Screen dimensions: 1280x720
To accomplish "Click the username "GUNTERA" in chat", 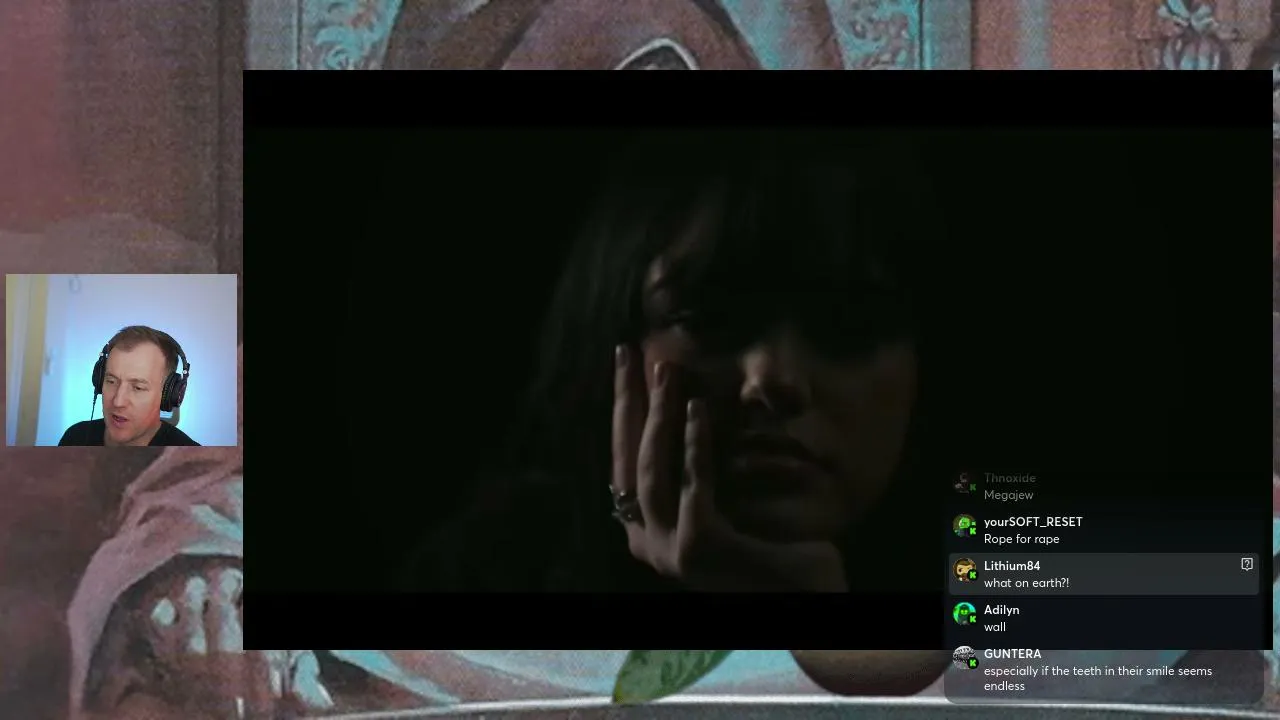I will 1012,654.
